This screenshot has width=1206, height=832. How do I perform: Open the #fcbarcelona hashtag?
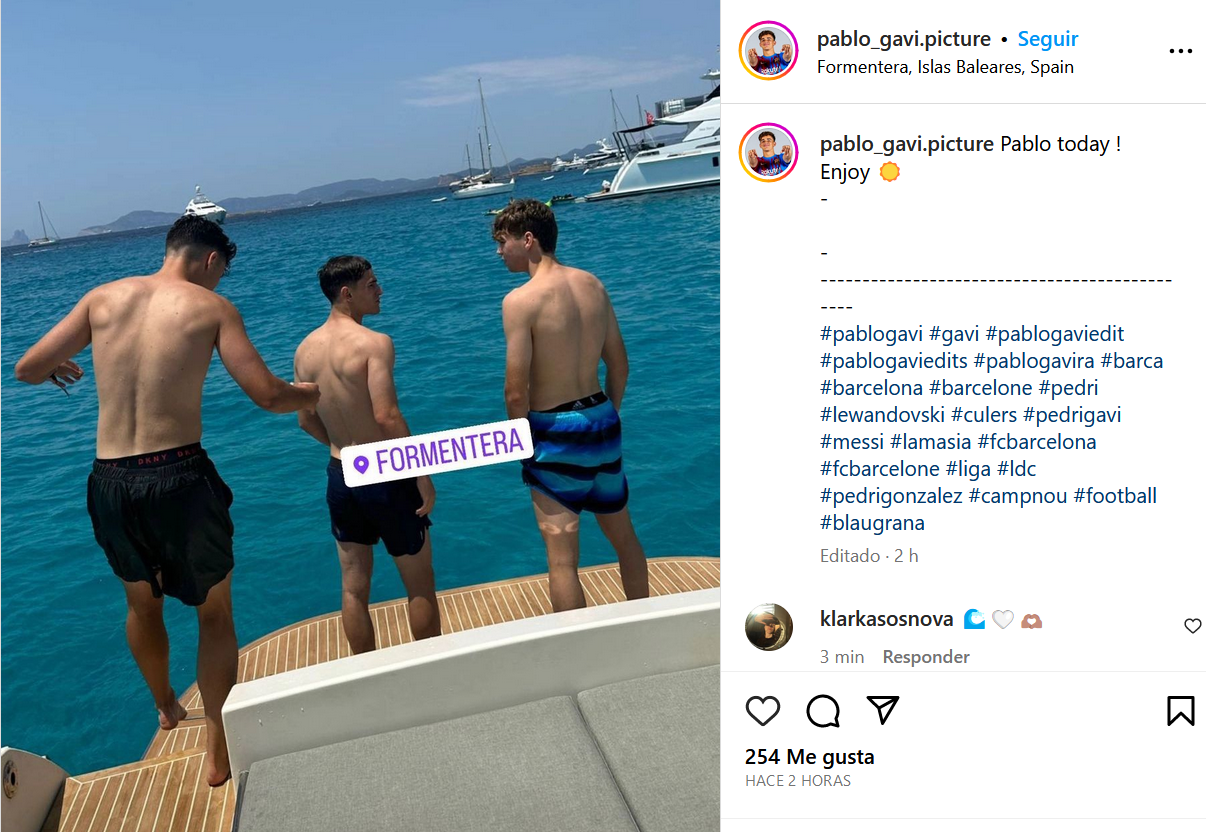coord(1036,442)
